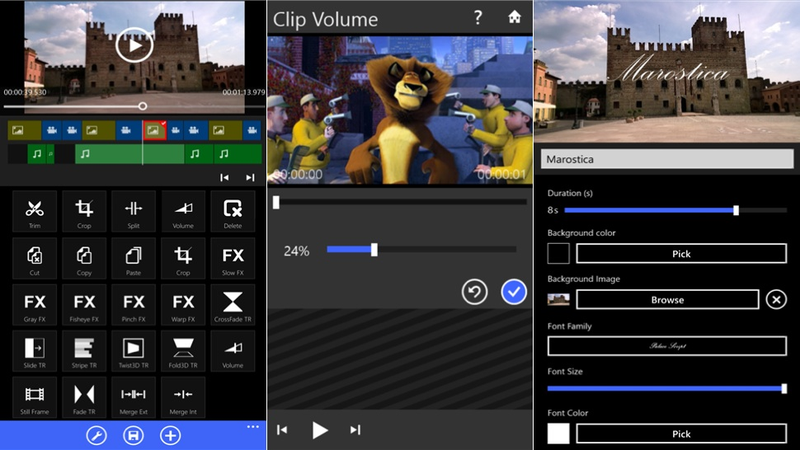Image resolution: width=800 pixels, height=450 pixels.
Task: Apply the Fisheye FX effect
Action: pyautogui.click(x=84, y=305)
